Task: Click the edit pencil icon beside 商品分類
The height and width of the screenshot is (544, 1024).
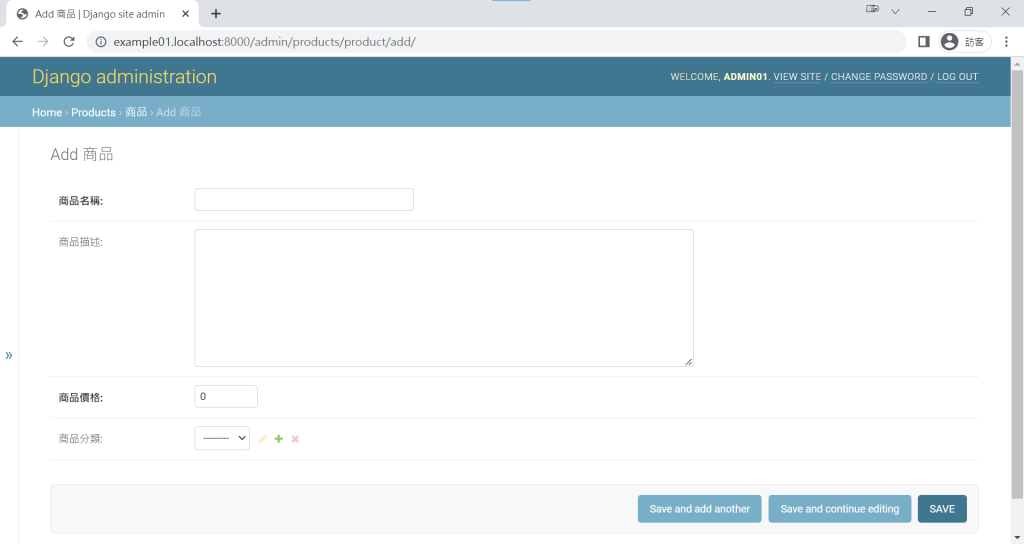Action: (x=263, y=439)
